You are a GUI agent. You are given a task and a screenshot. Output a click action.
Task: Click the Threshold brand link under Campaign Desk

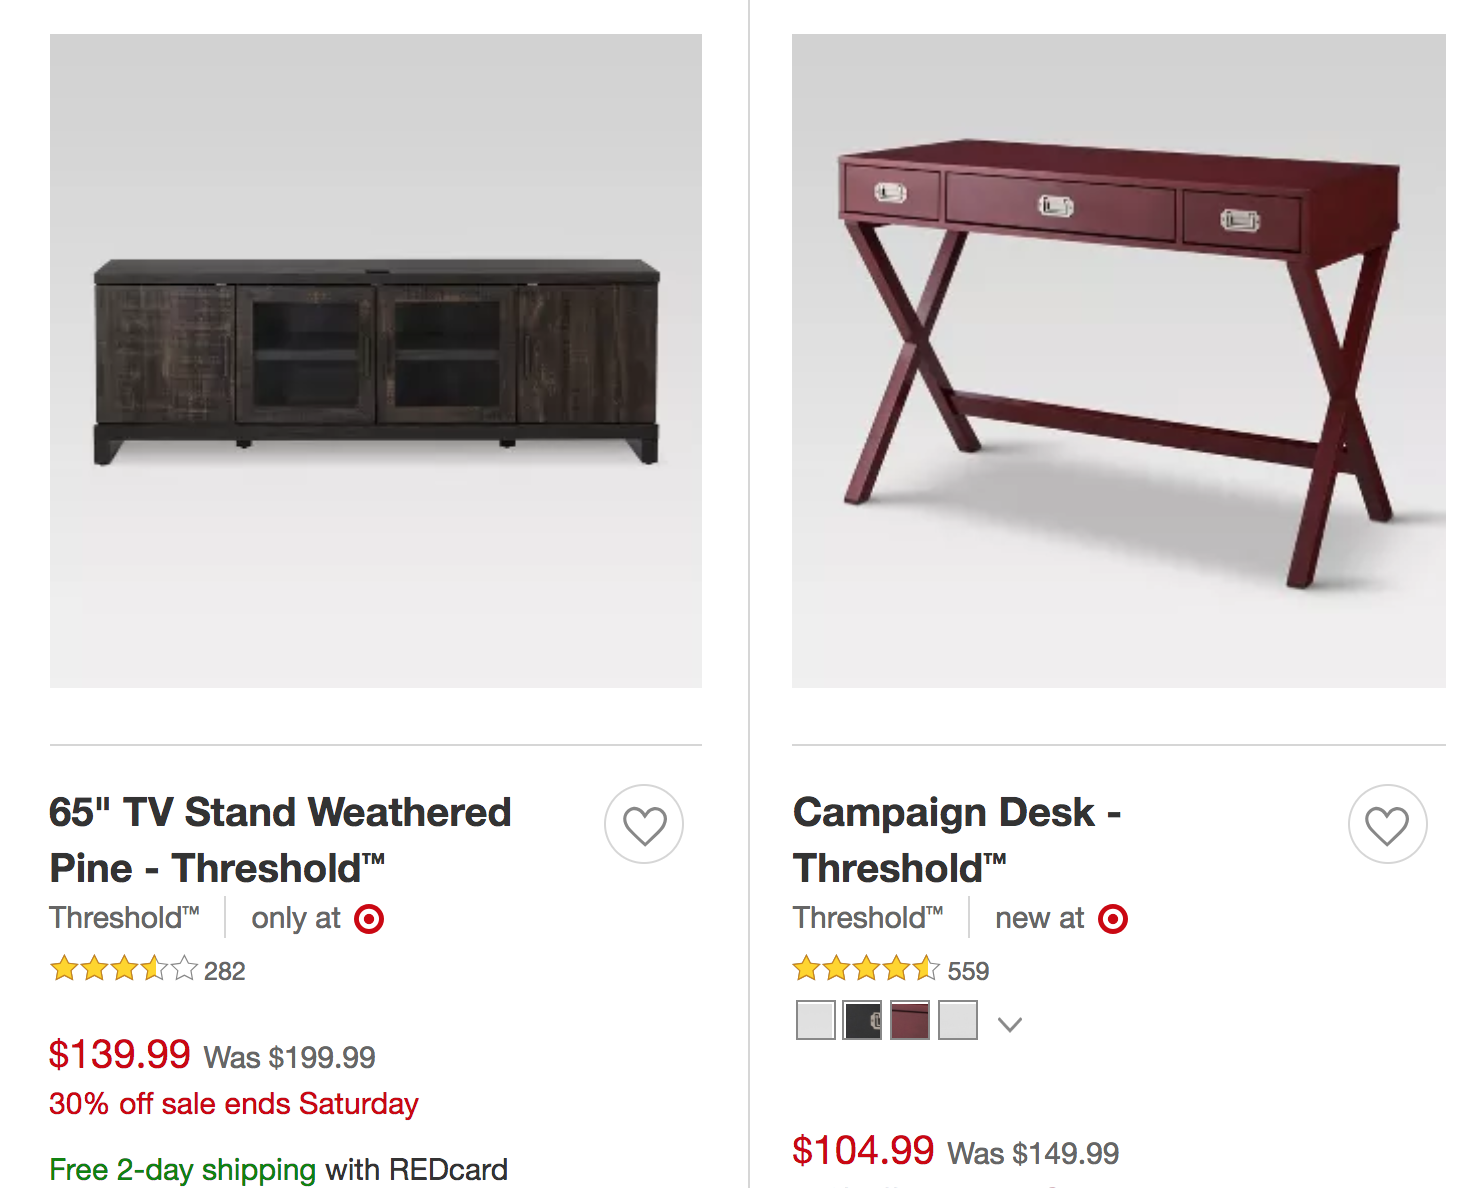click(x=867, y=918)
